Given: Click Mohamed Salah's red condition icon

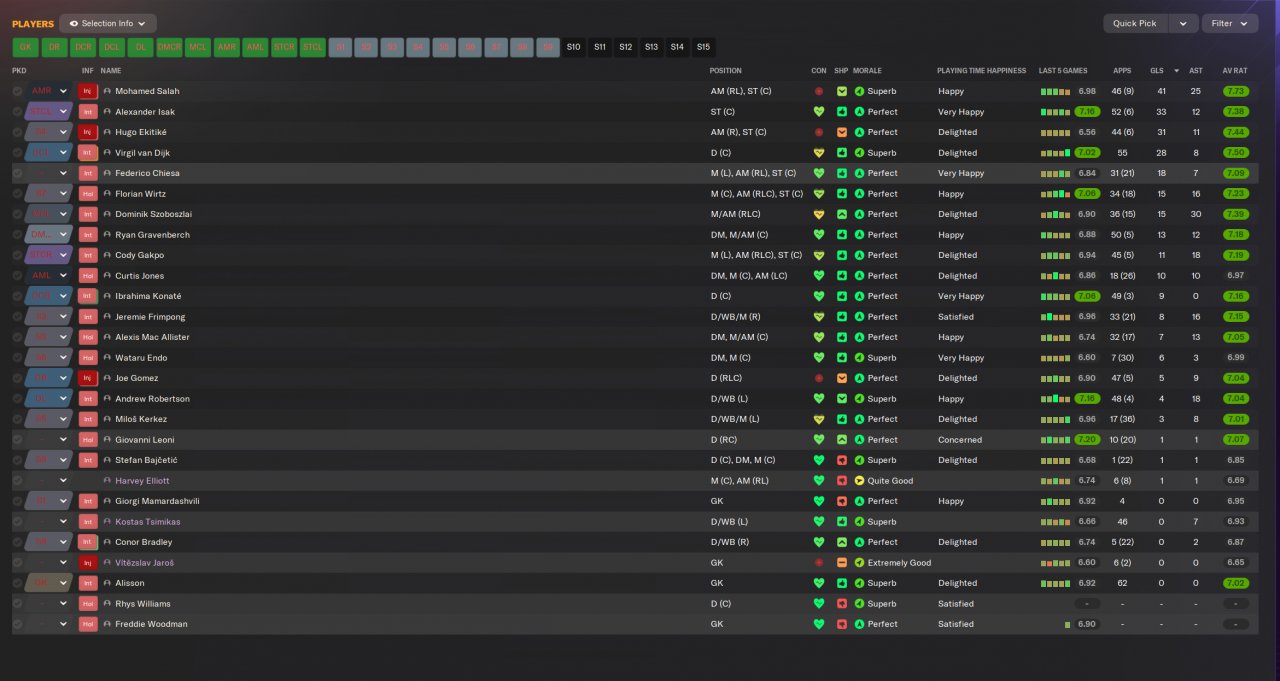Looking at the screenshot, I should [x=819, y=91].
